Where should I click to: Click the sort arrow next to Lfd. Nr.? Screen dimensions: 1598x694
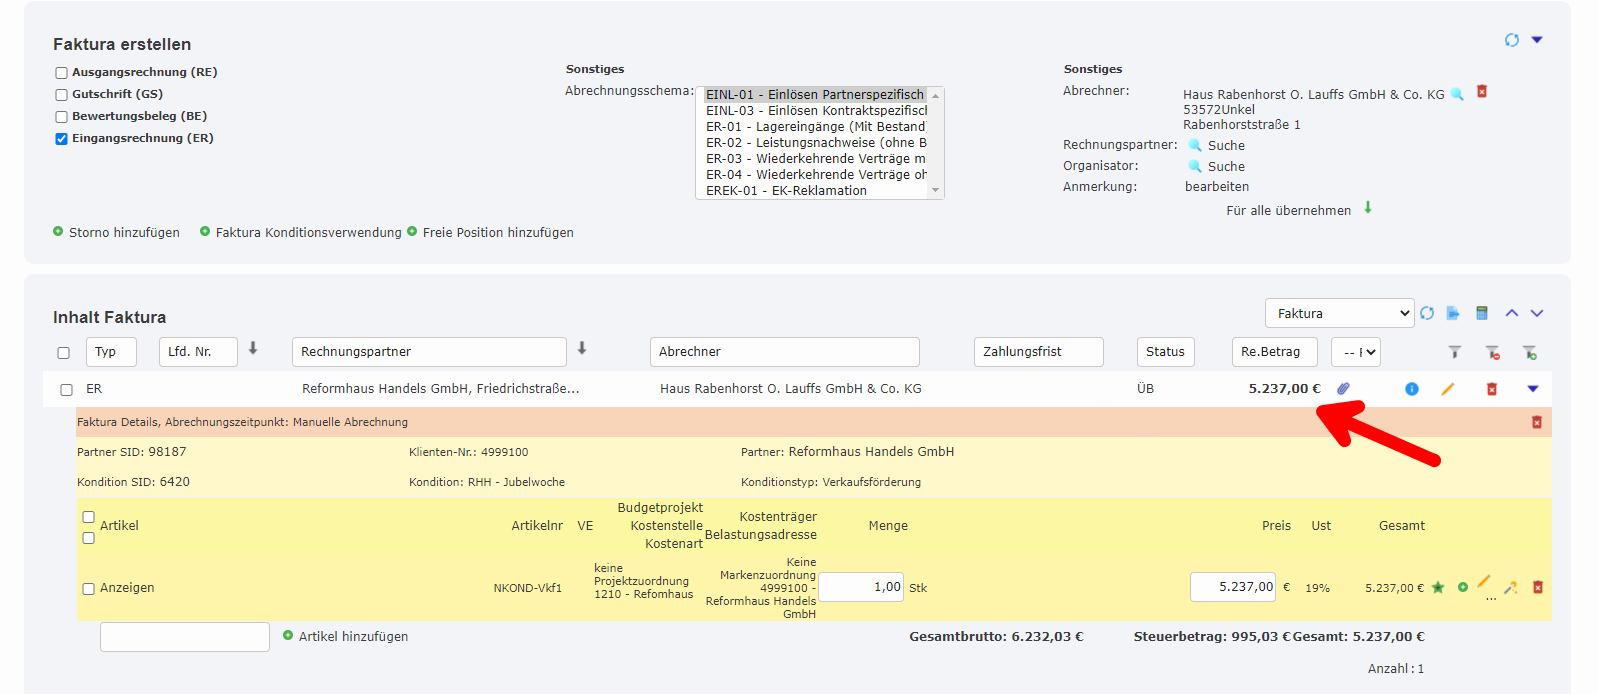[253, 348]
